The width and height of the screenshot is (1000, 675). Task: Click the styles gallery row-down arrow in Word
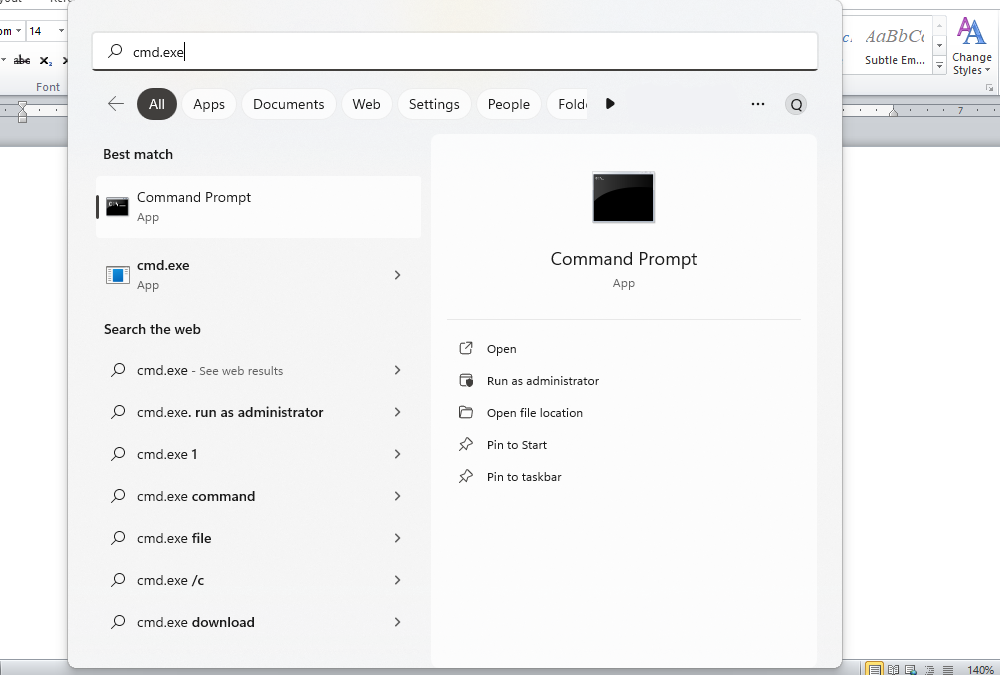point(939,45)
